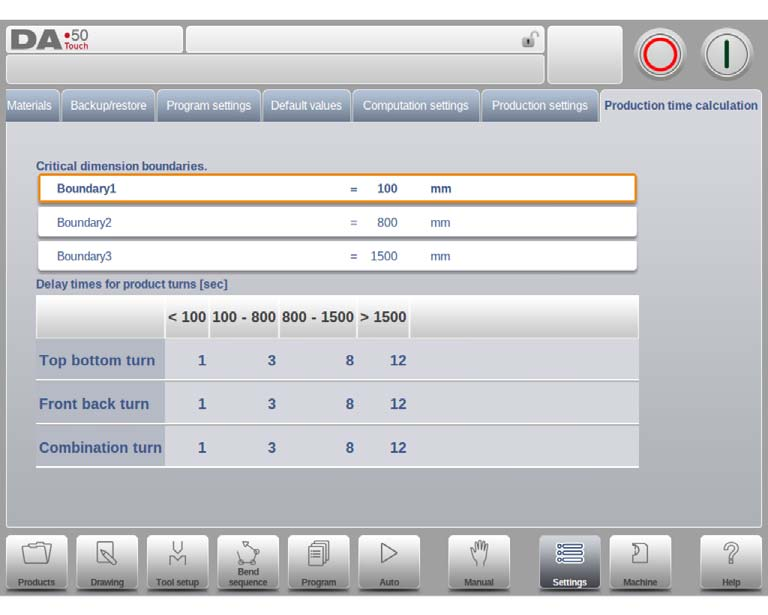
Task: Select the Boundary3 1500 mm field
Action: point(337,256)
